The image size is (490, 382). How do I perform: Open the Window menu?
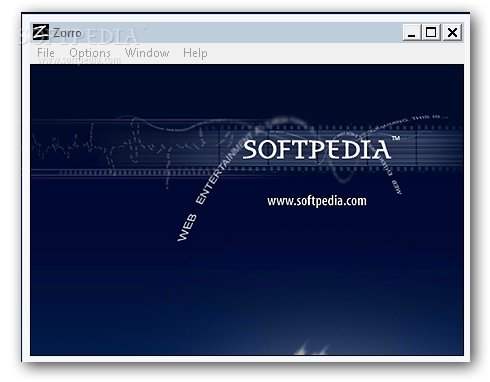[147, 53]
